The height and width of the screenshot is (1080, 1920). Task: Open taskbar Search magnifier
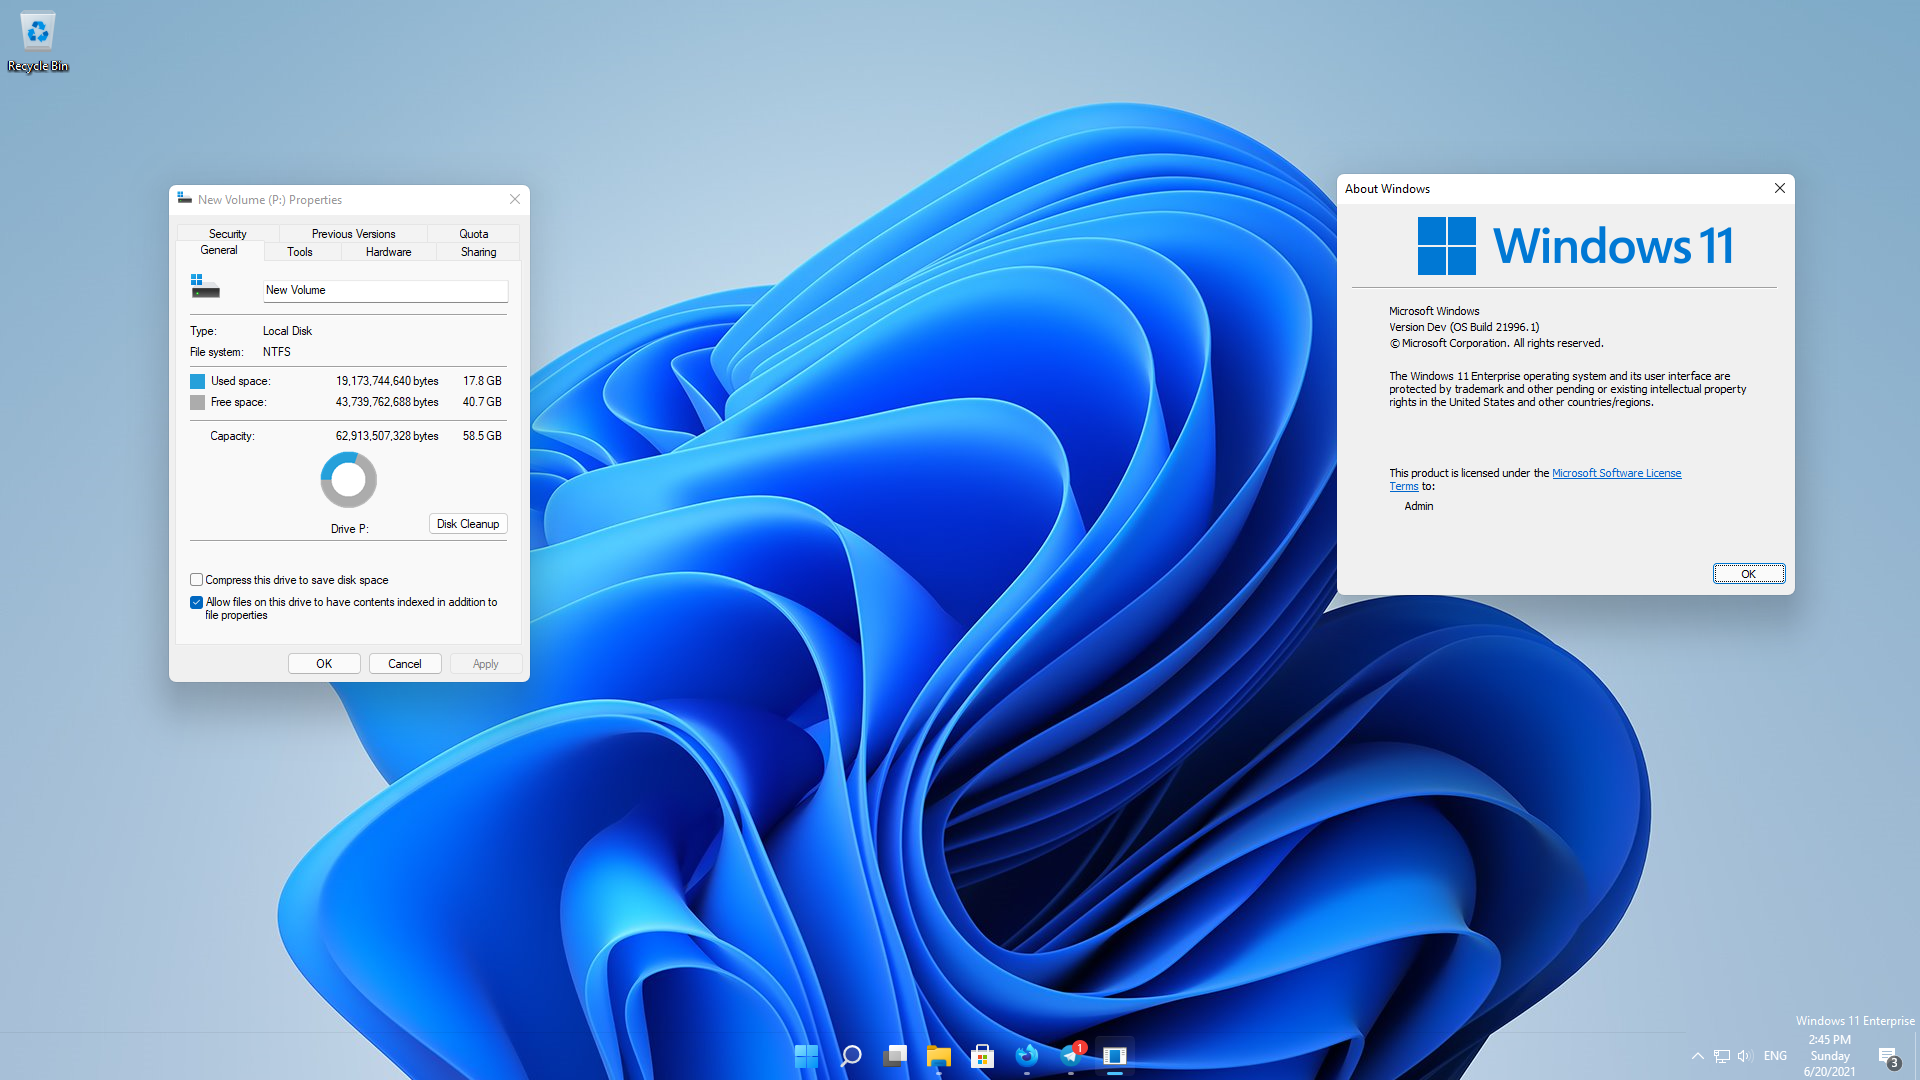click(851, 1056)
